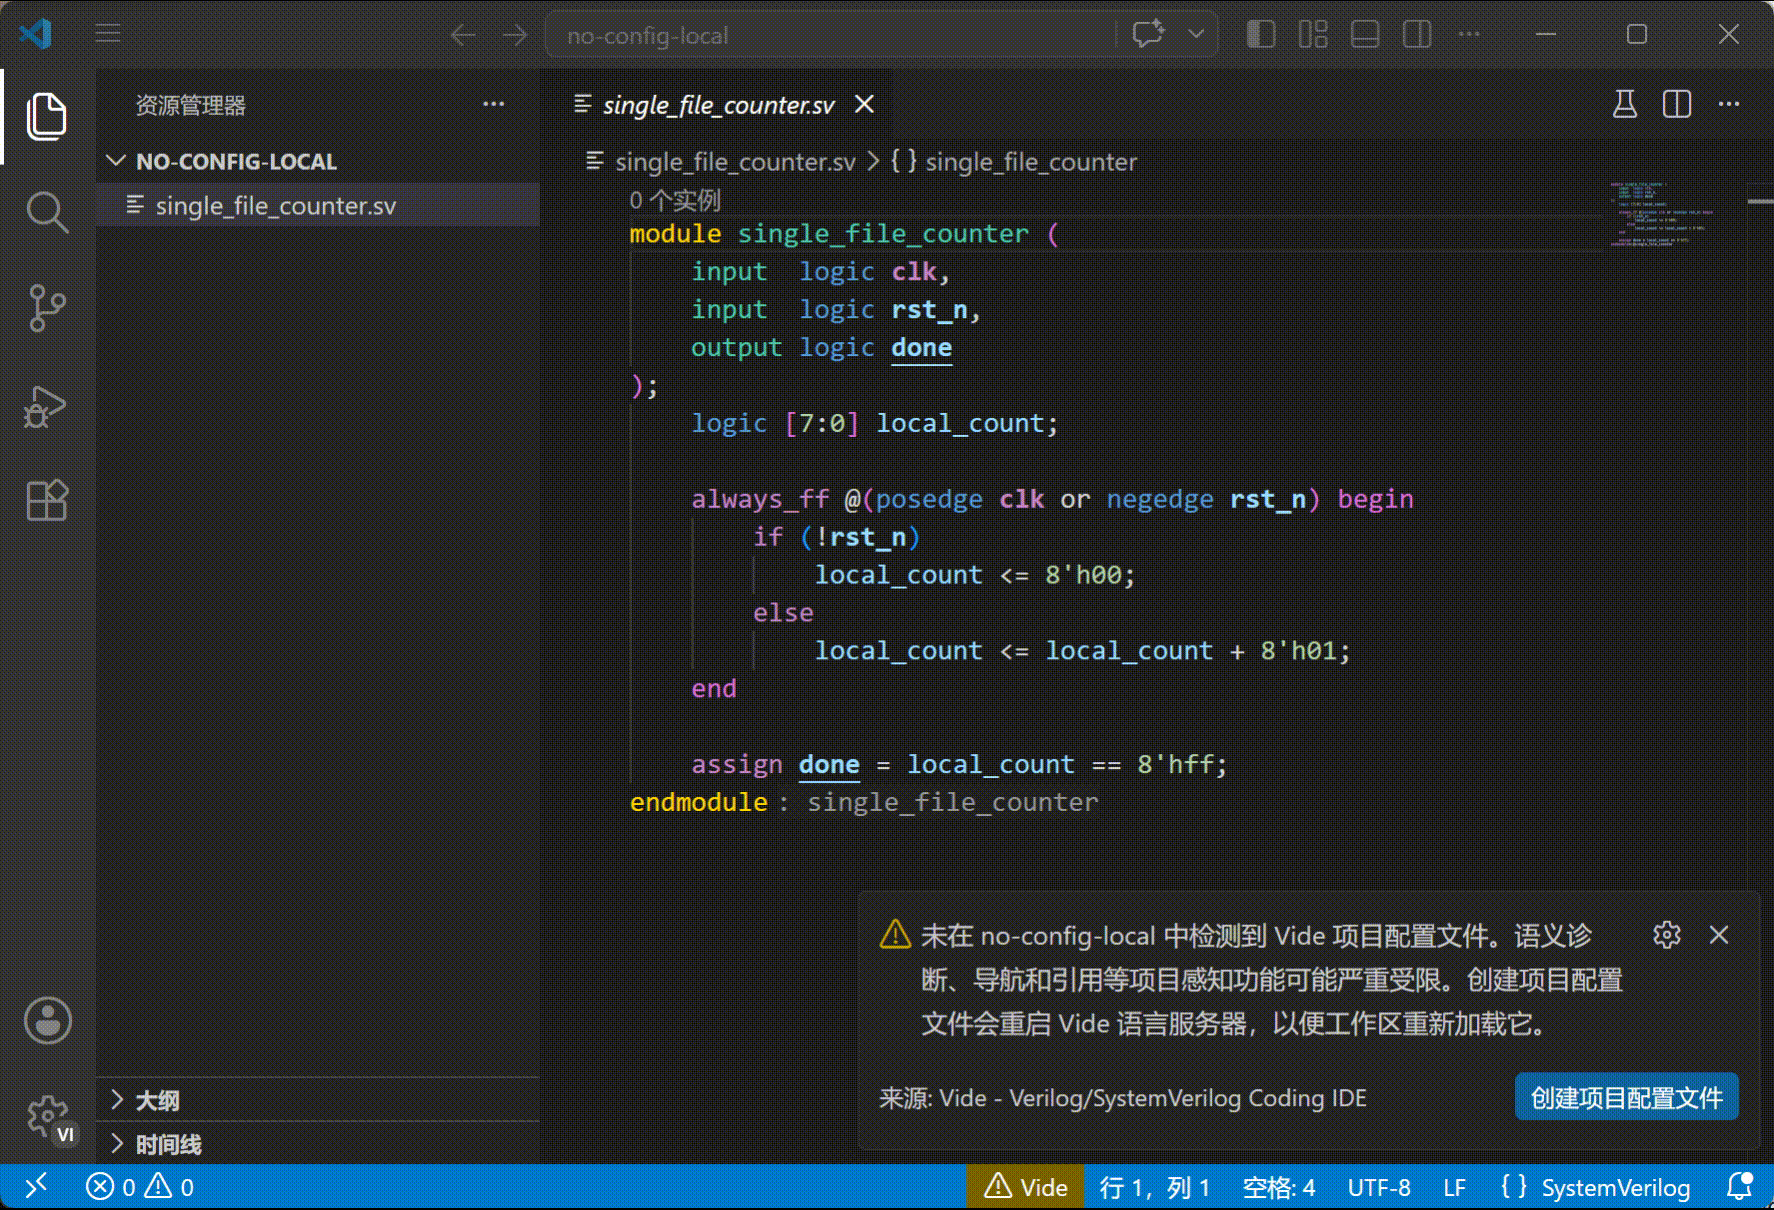Screen dimensions: 1774x1210
Task: Click the always_ff keyword
Action: click(760, 499)
